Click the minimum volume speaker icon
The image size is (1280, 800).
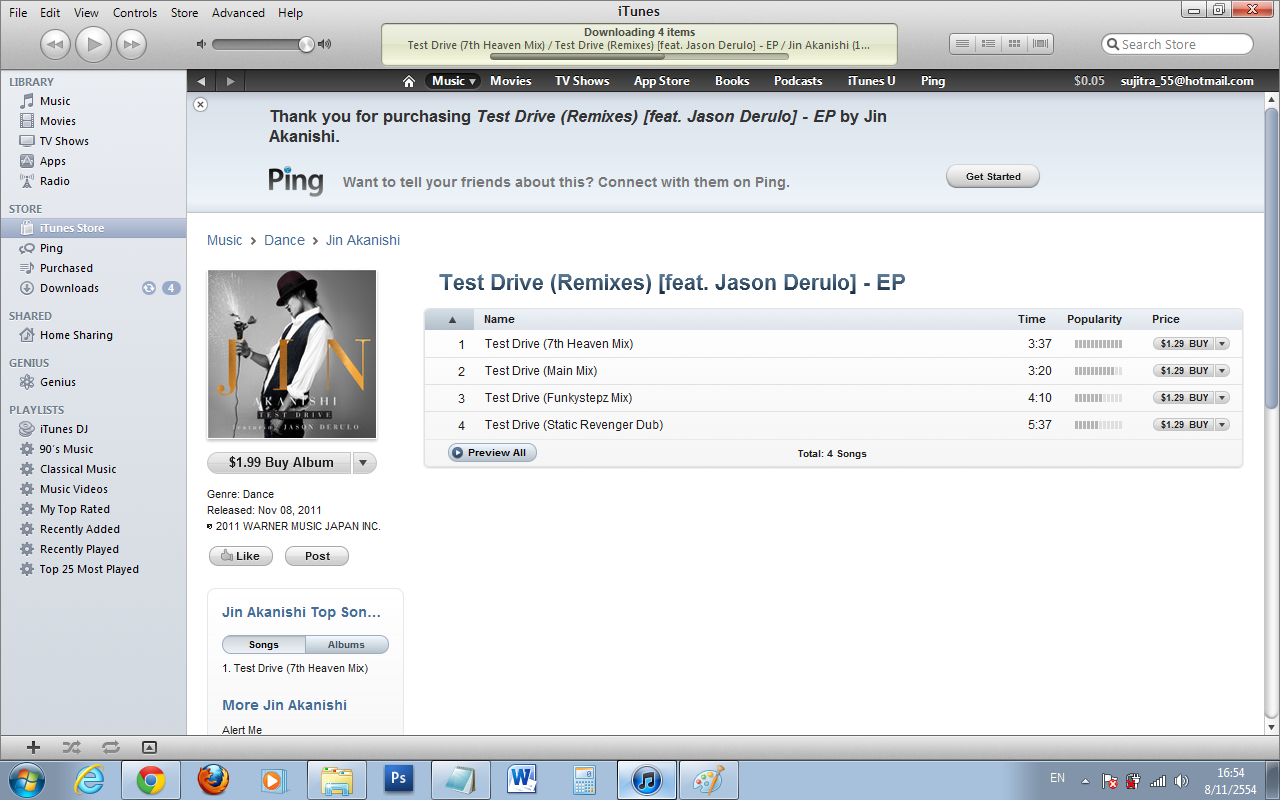click(201, 44)
